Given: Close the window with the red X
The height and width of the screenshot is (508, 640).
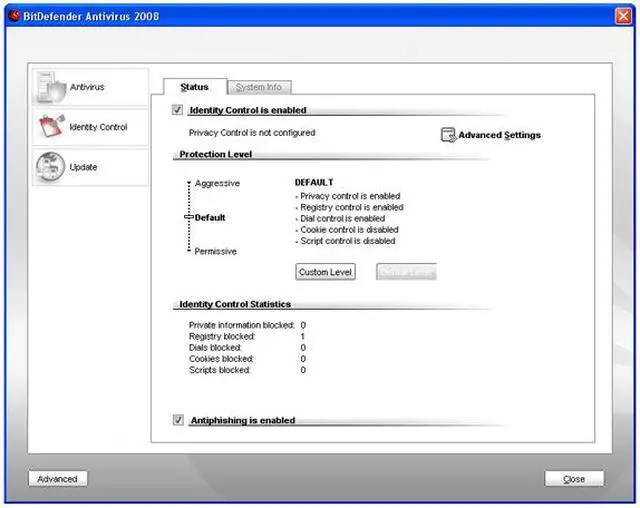Looking at the screenshot, I should (x=622, y=16).
